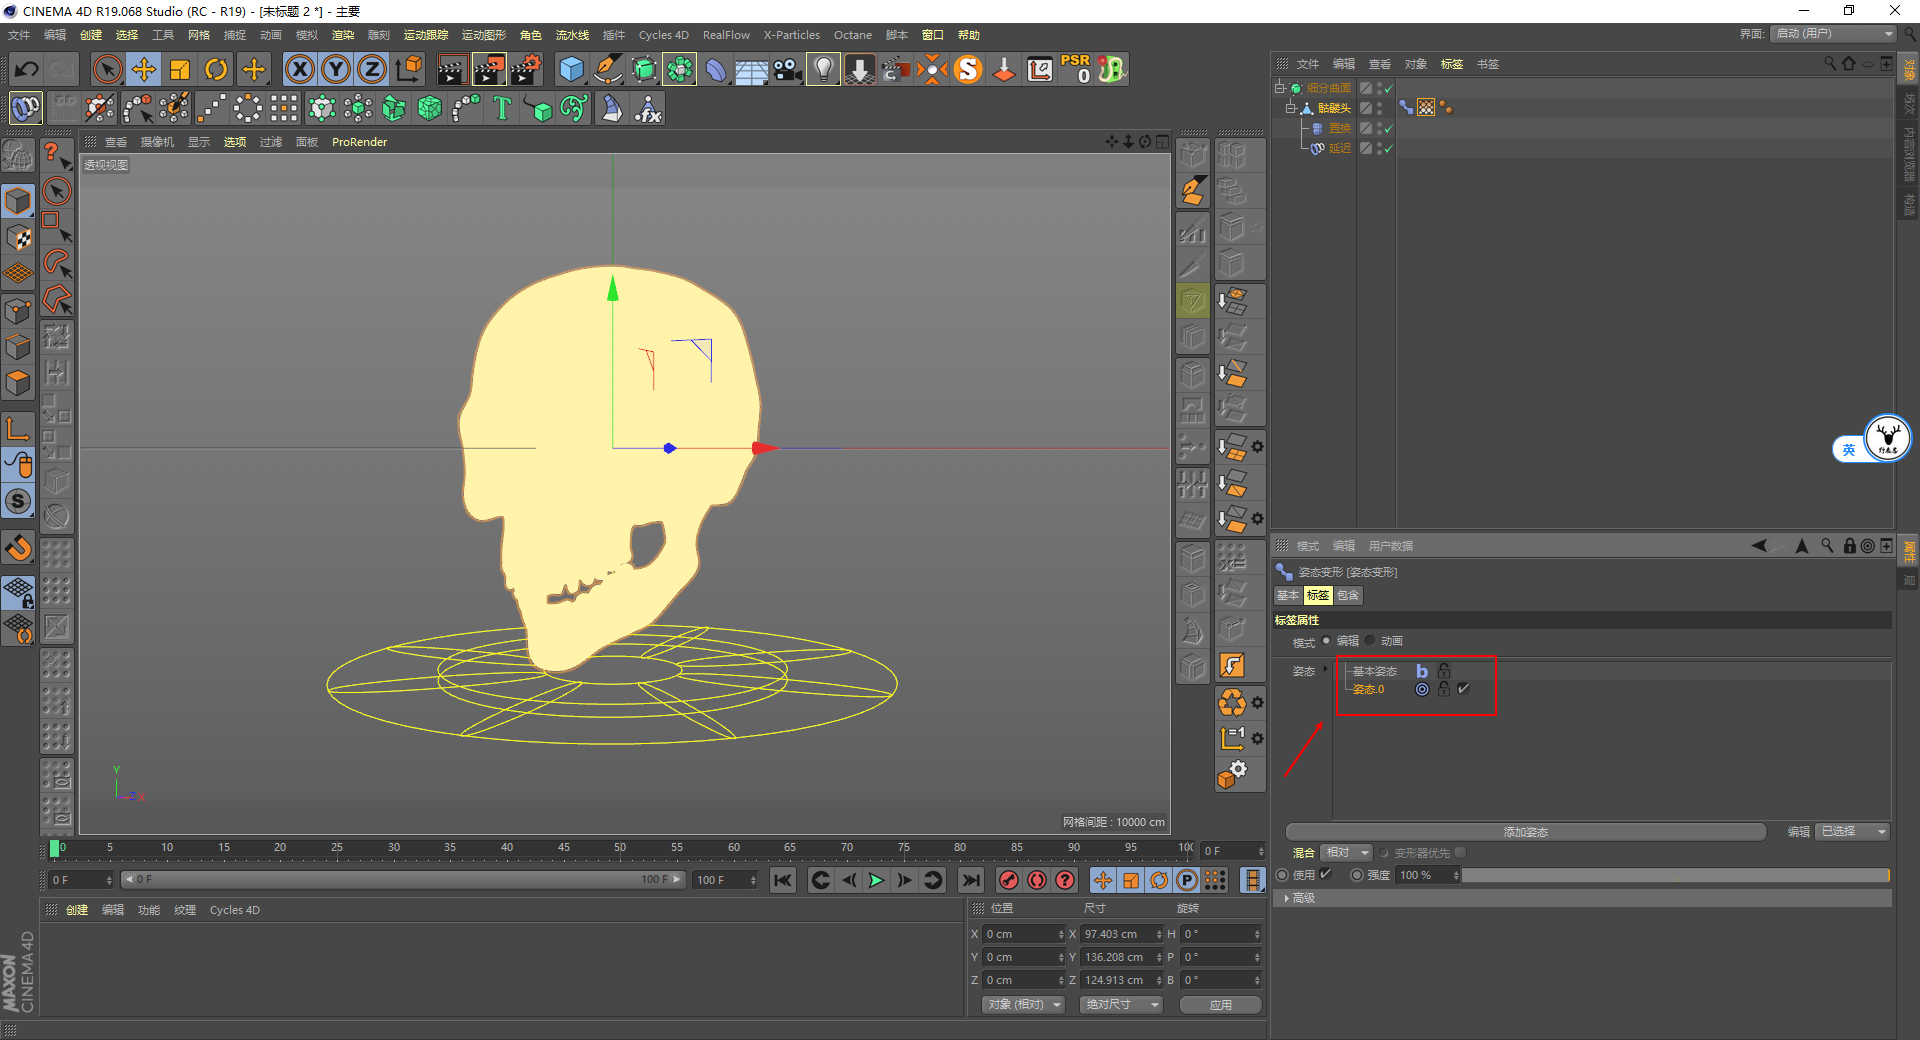Click the floor grid object icon
The width and height of the screenshot is (1920, 1040).
click(751, 69)
